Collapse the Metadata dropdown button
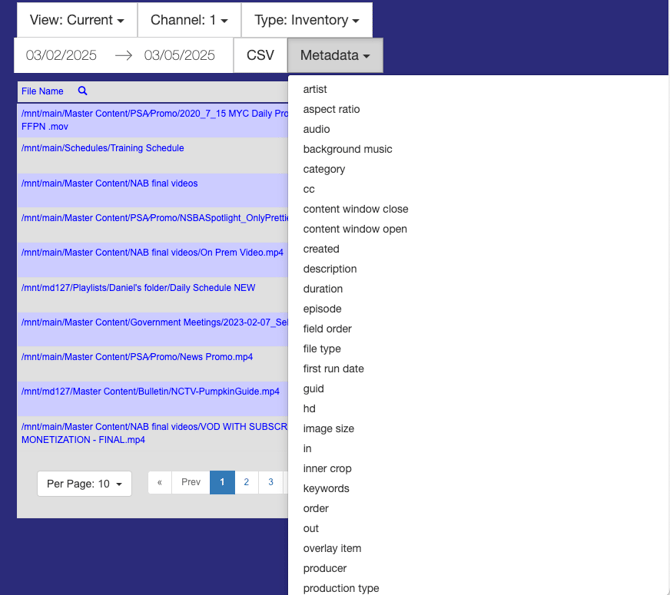 [335, 56]
